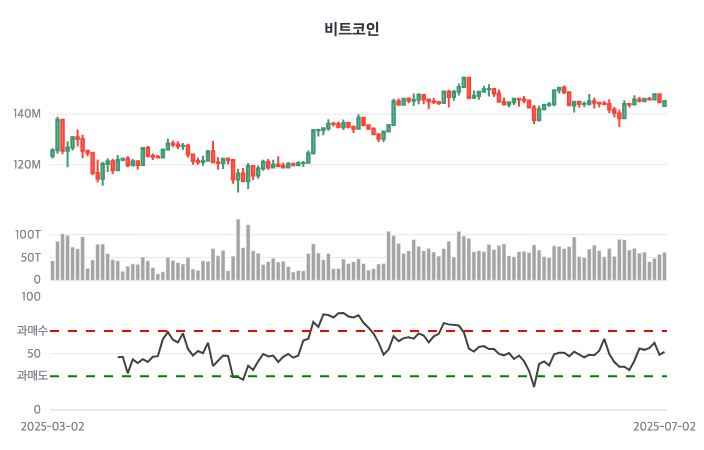This screenshot has height=450, width=704.
Task: Click the bottom 0 label of RSI axis
Action: (x=37, y=409)
